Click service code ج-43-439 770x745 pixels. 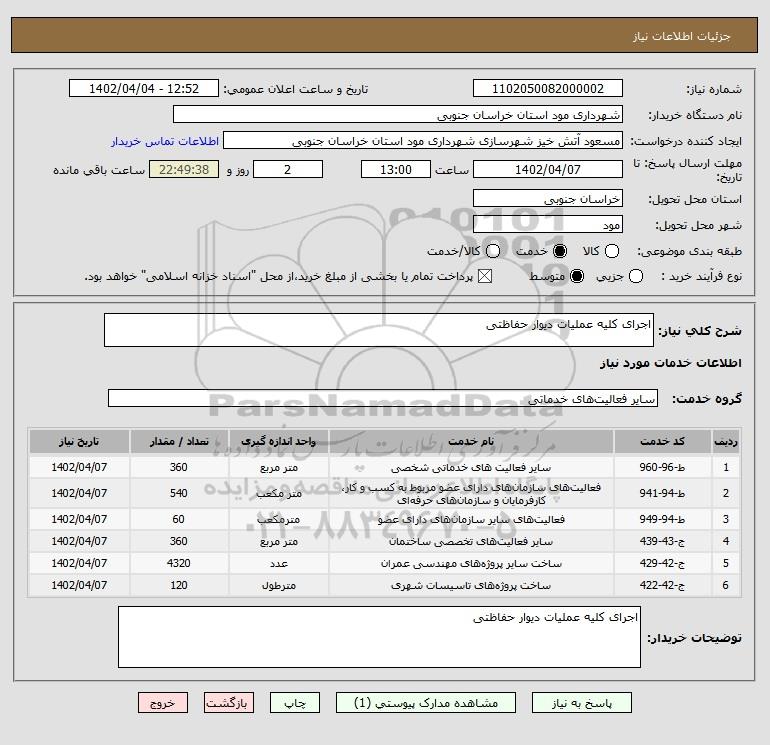(662, 541)
